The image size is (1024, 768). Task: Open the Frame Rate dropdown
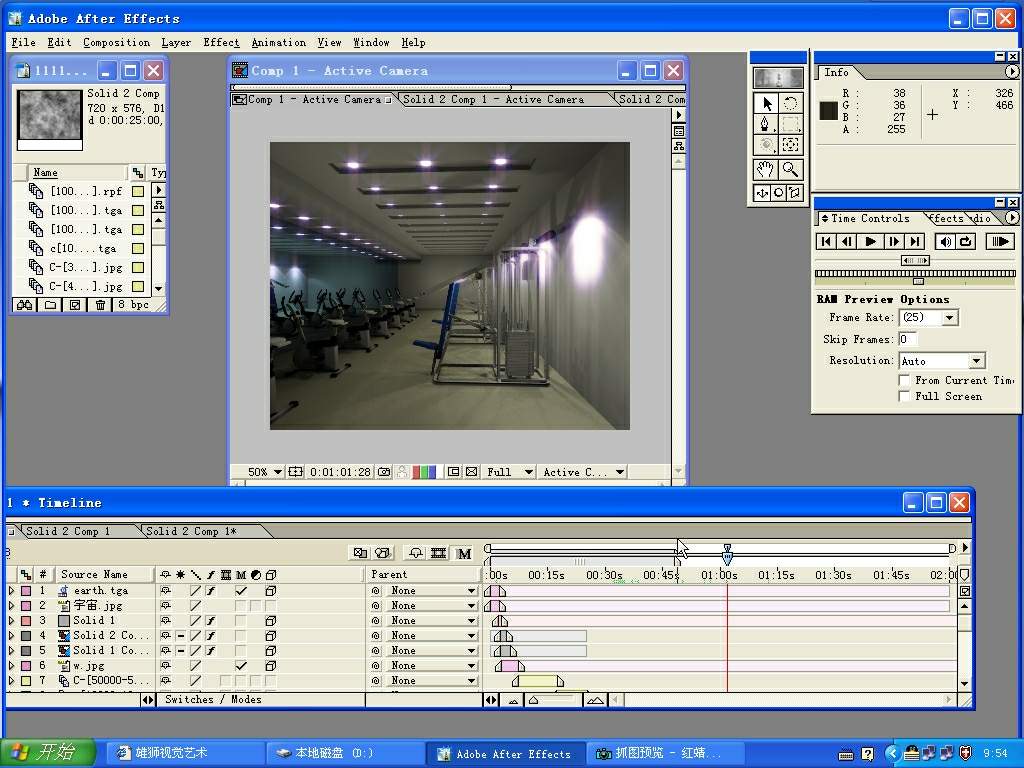tap(949, 318)
